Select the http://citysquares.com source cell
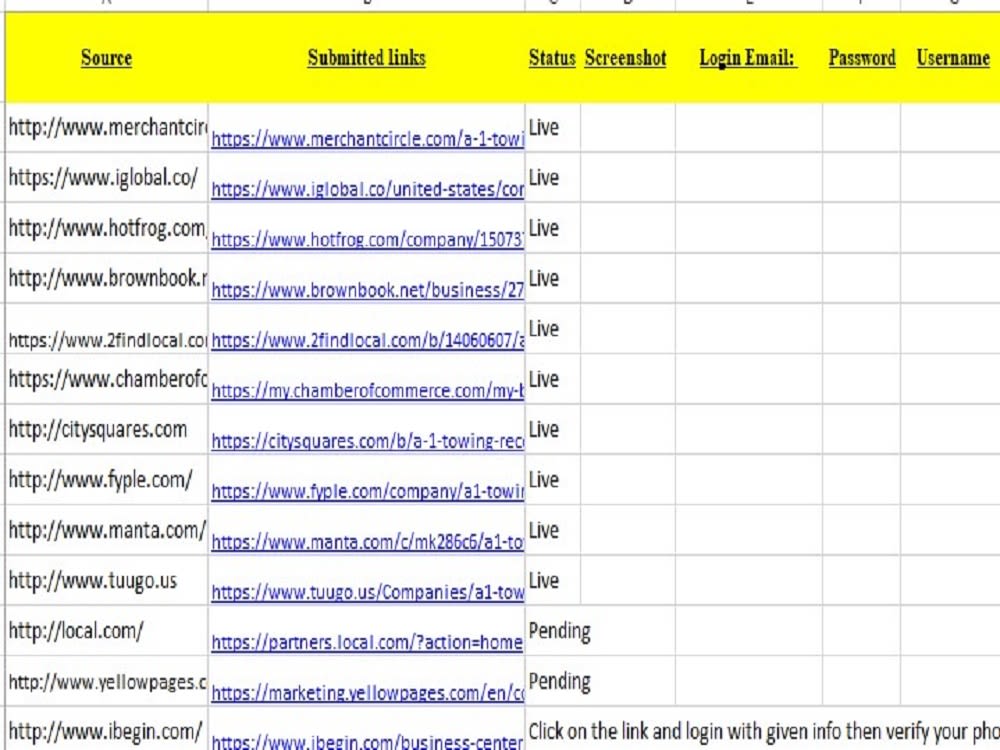This screenshot has height=750, width=1000. [x=107, y=430]
